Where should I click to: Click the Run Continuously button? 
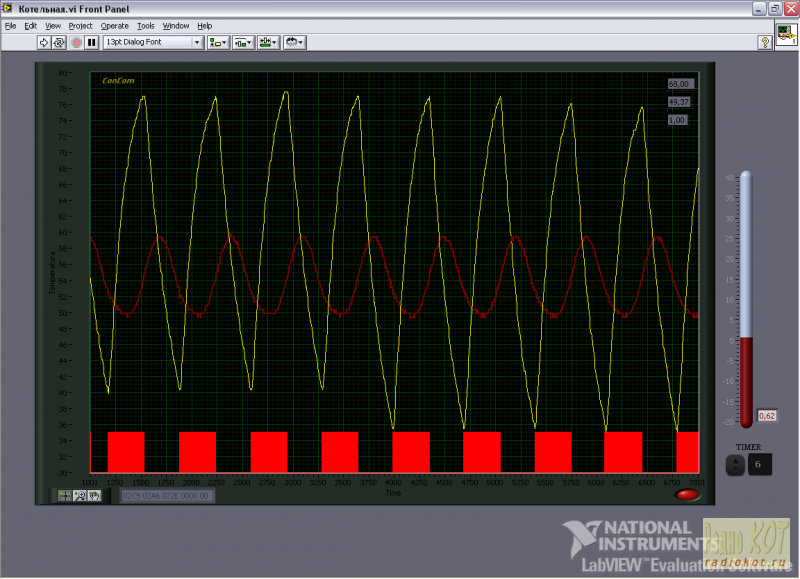tap(59, 42)
